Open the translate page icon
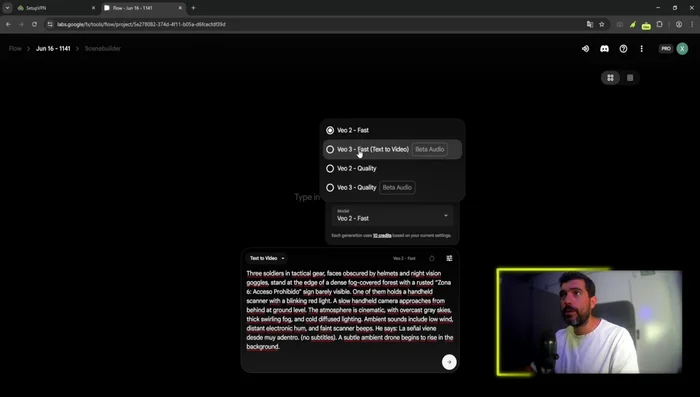Screen dimensions: 700x397 click(x=590, y=24)
